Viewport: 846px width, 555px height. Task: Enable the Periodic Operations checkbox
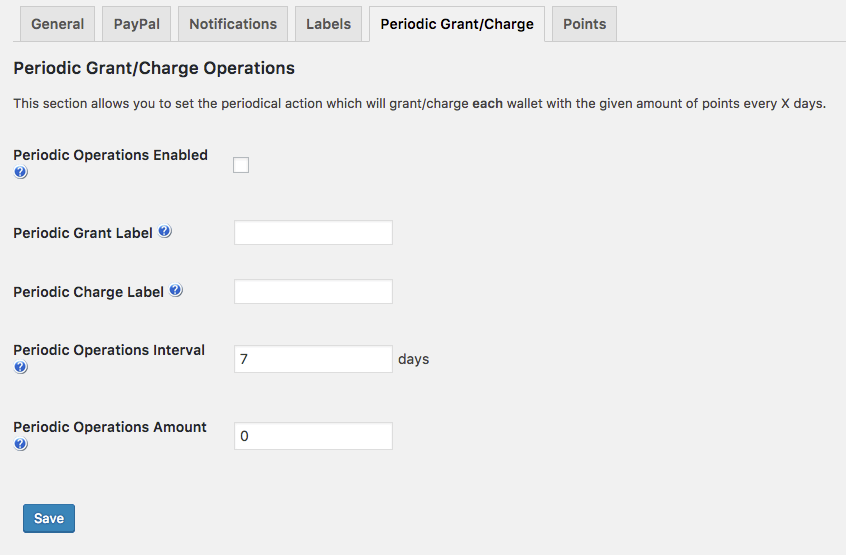(x=241, y=165)
